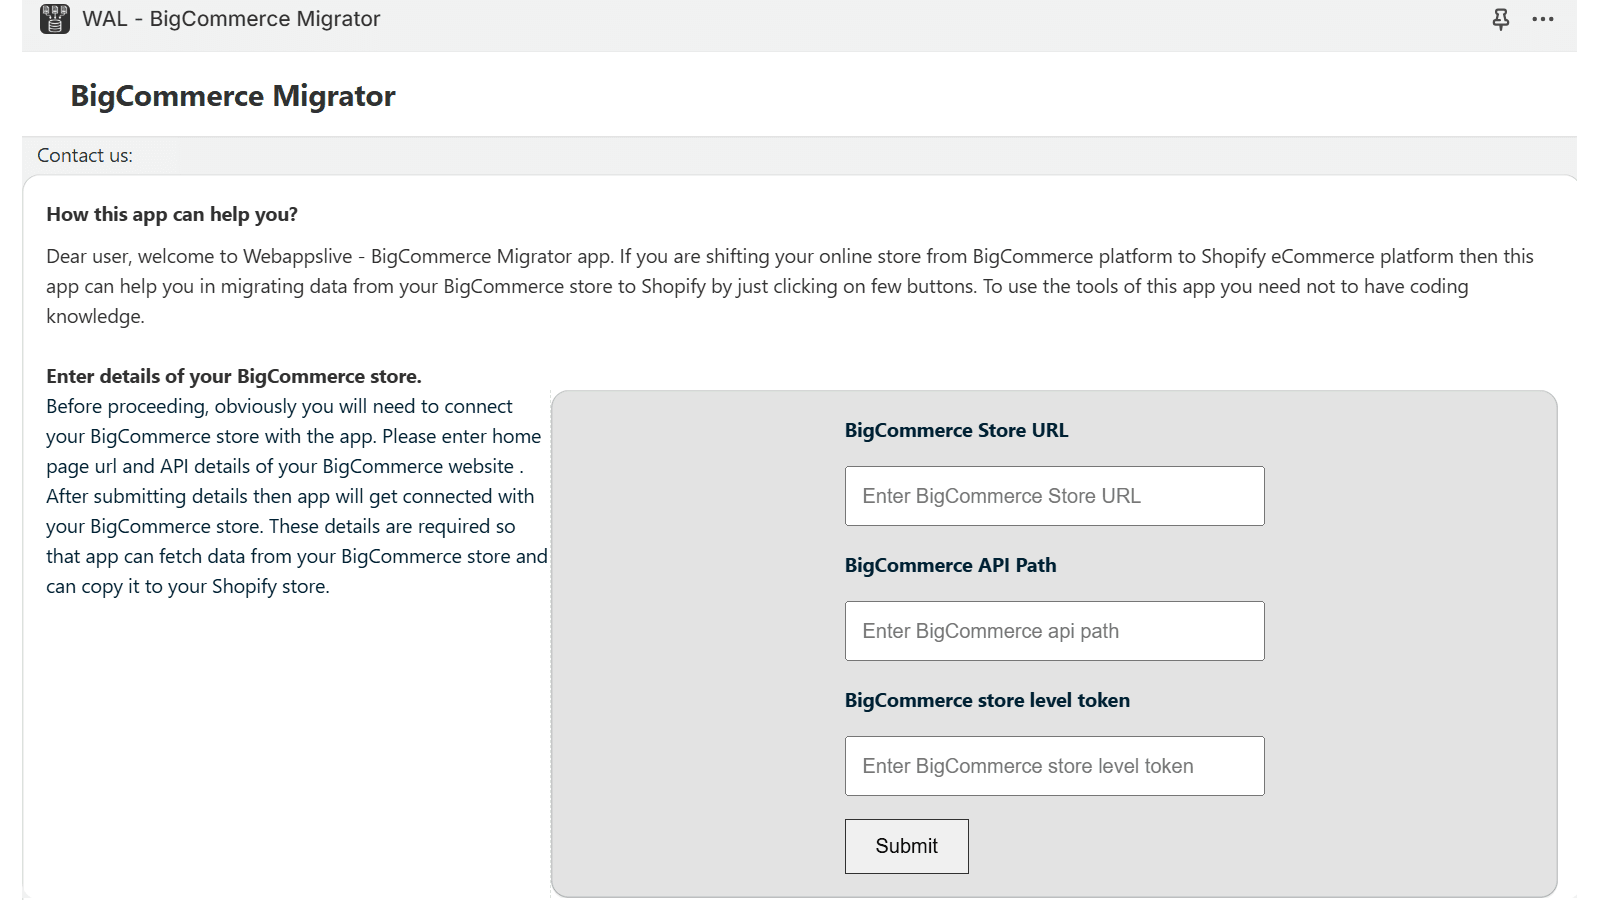Click the BigCommerce API Path label
1600x900 pixels.
pos(950,565)
